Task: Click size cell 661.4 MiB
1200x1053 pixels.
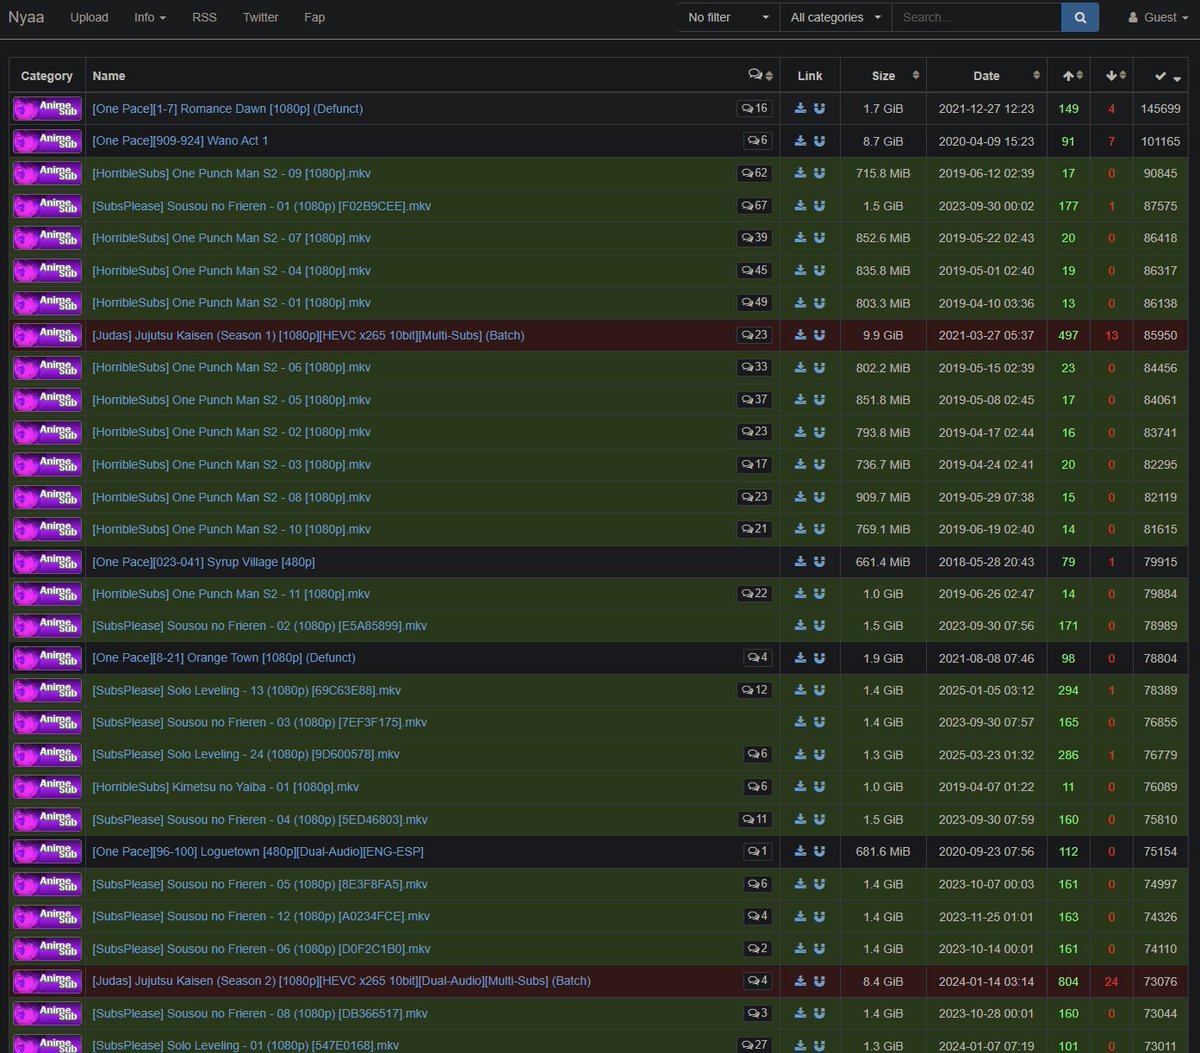Action: click(x=883, y=562)
